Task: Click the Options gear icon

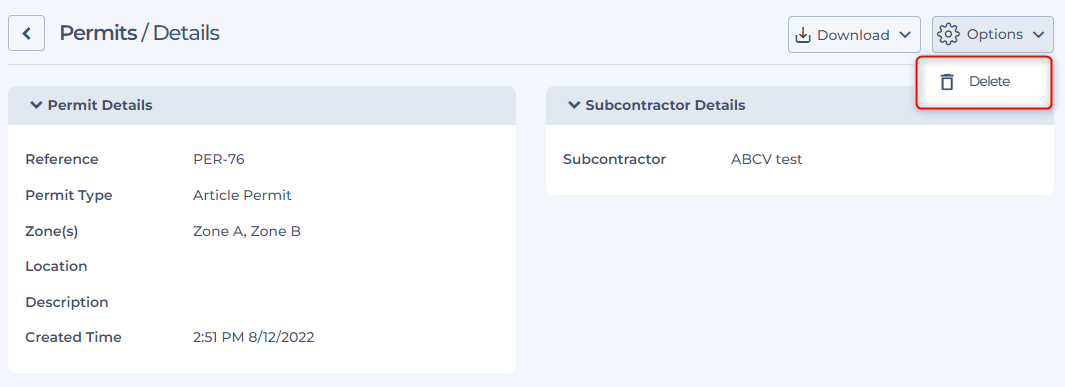Action: [x=948, y=34]
